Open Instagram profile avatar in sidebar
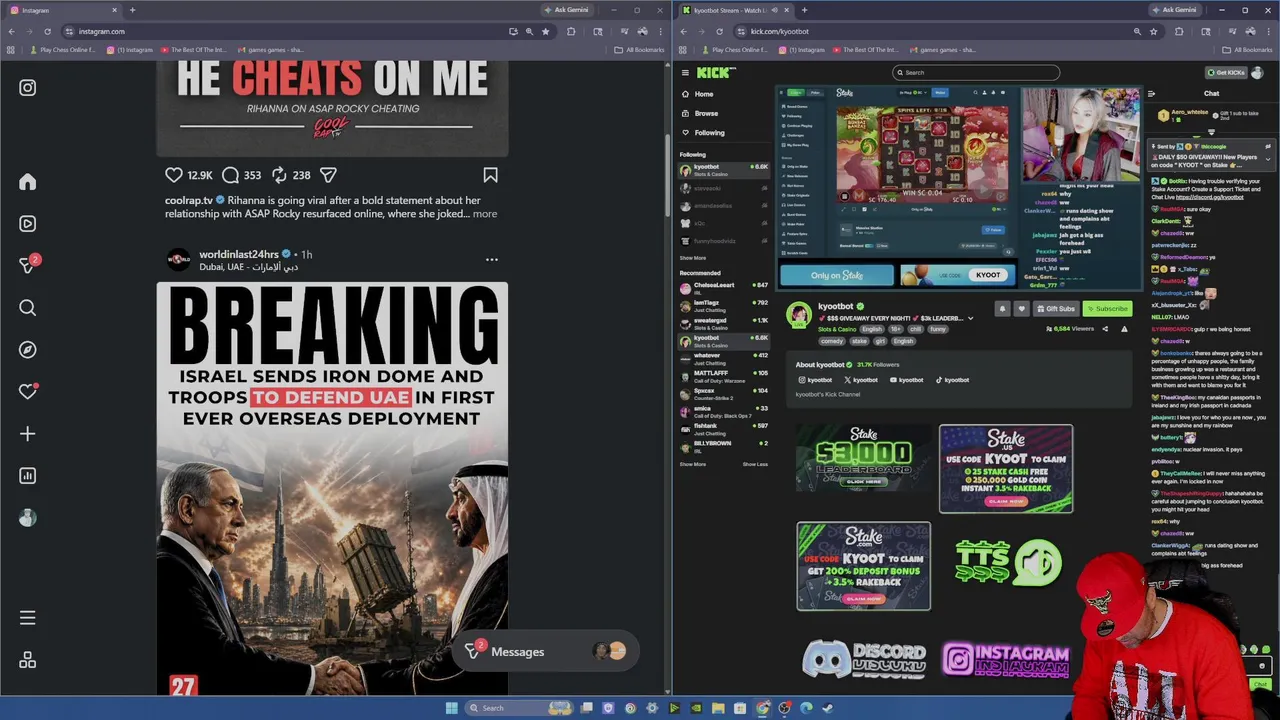Screen dimensions: 1280x720 click(x=28, y=518)
